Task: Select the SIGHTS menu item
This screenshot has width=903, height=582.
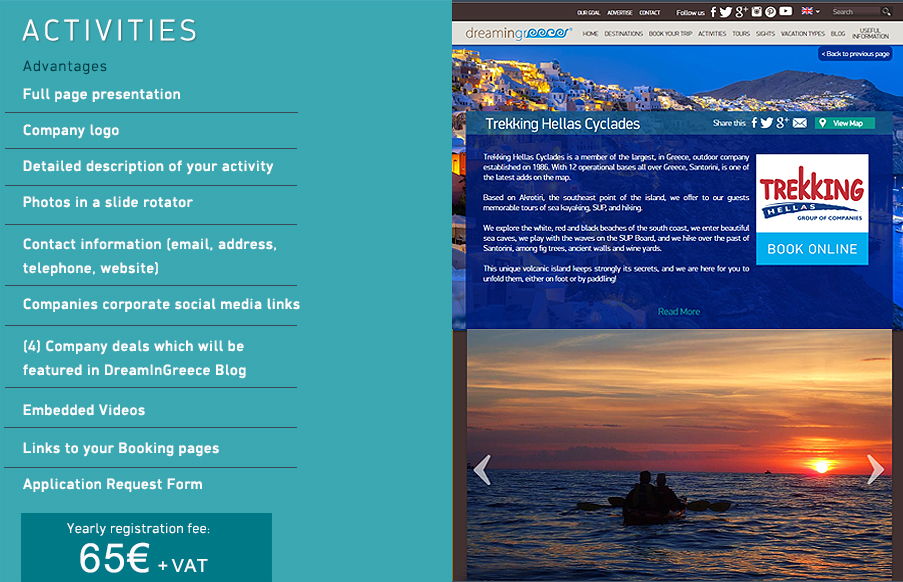Action: (x=765, y=33)
